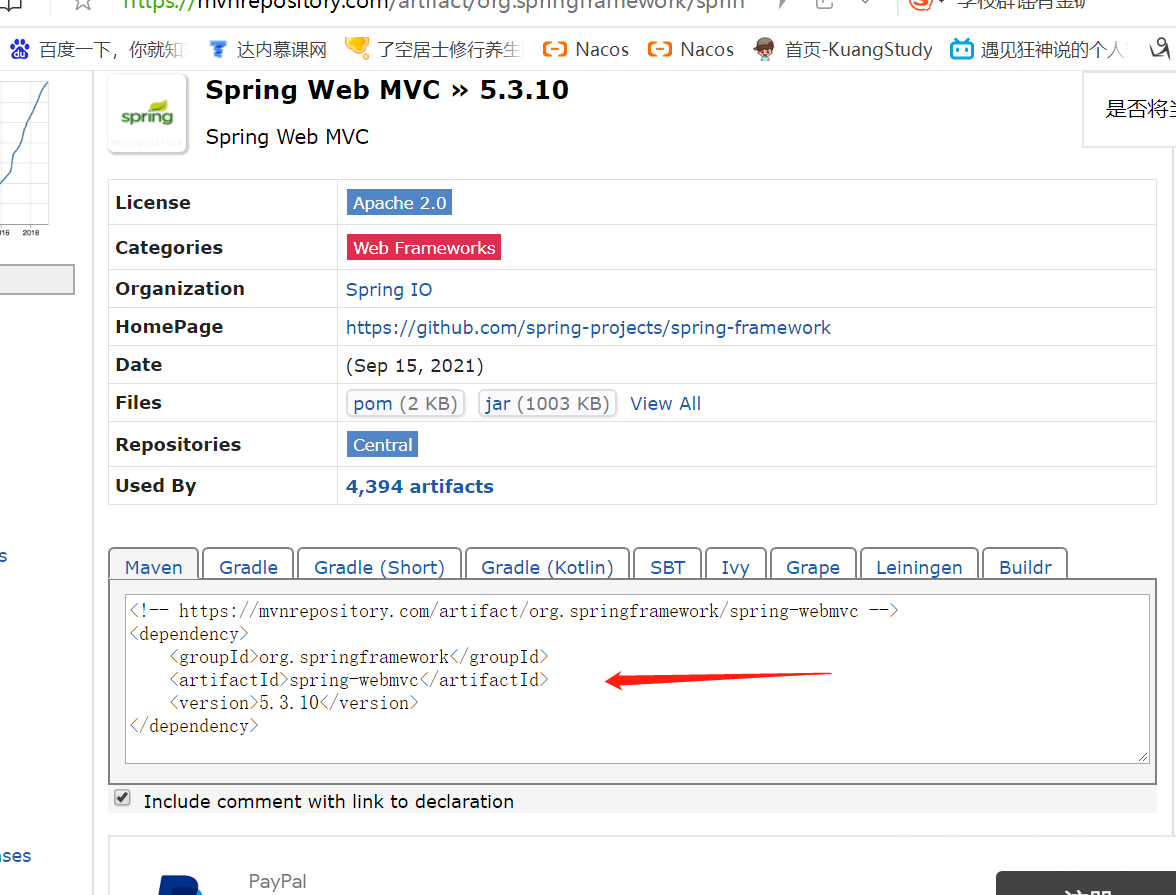This screenshot has height=895, width=1176.
Task: Click View All files link
Action: click(x=665, y=404)
